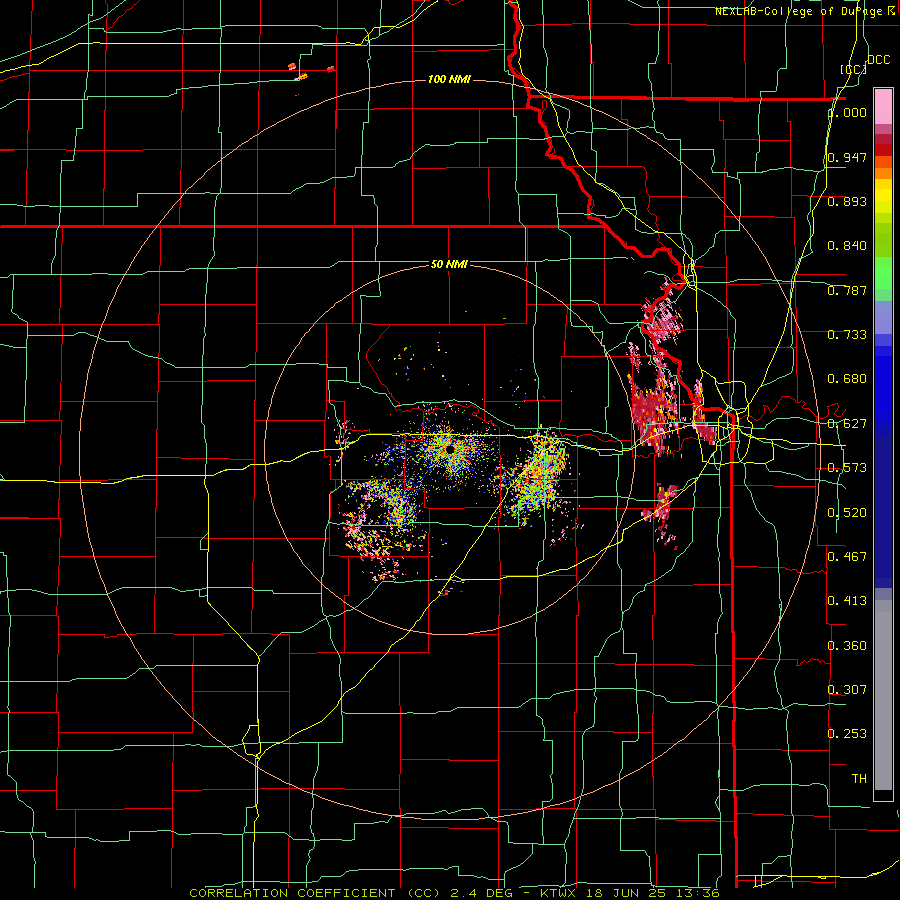Click the 0.840 color scale value

click(x=847, y=246)
